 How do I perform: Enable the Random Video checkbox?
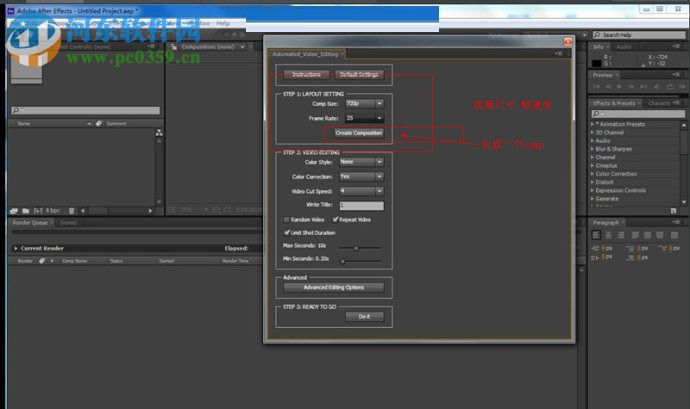[x=286, y=219]
